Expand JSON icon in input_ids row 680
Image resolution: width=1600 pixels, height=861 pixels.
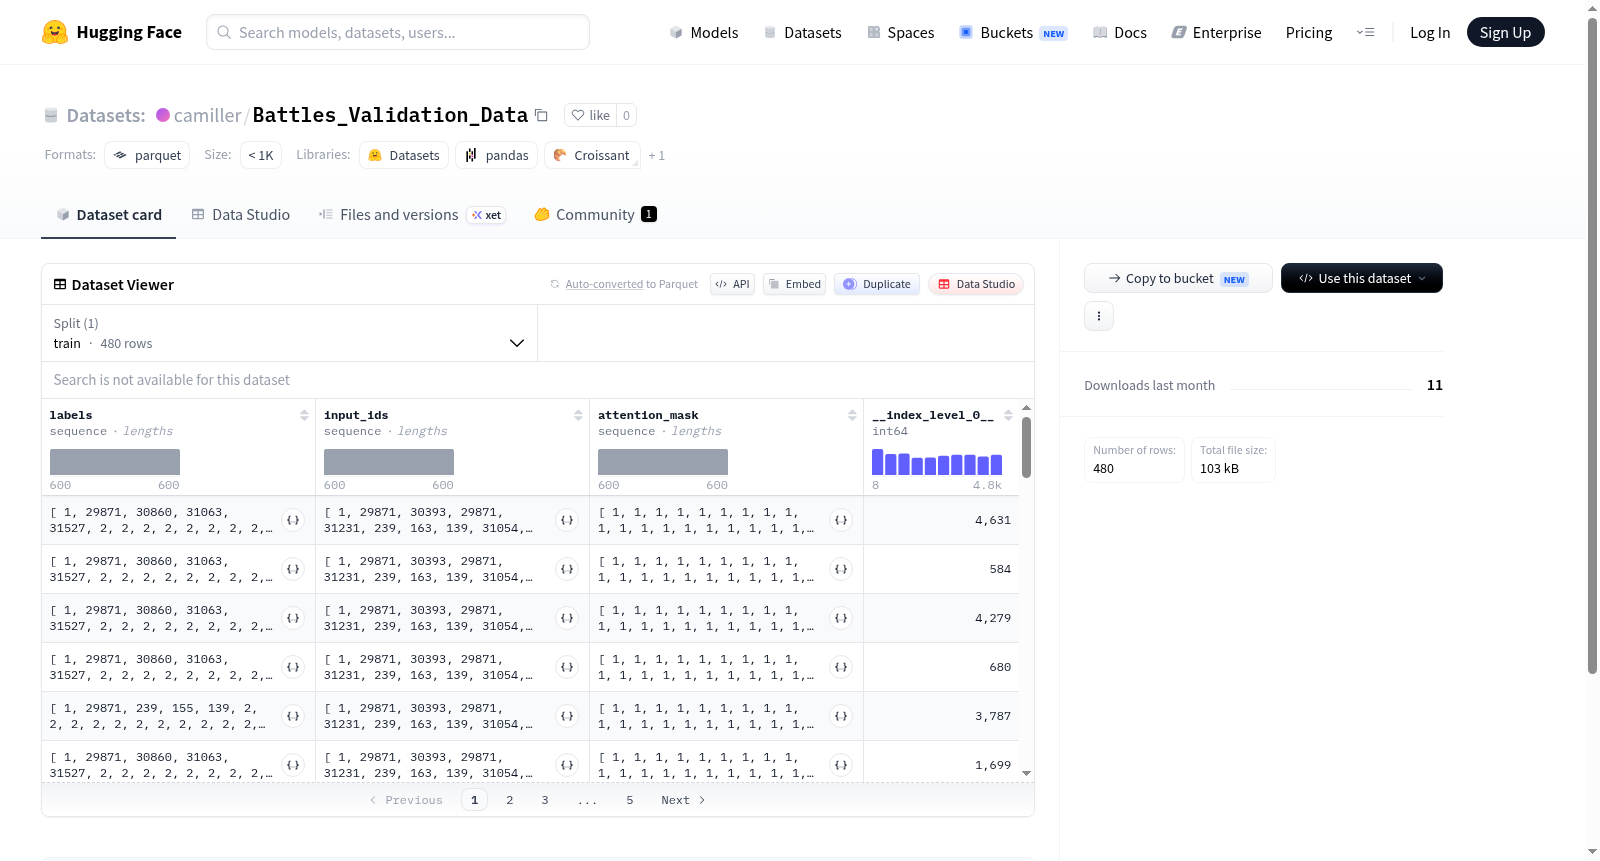click(x=567, y=667)
